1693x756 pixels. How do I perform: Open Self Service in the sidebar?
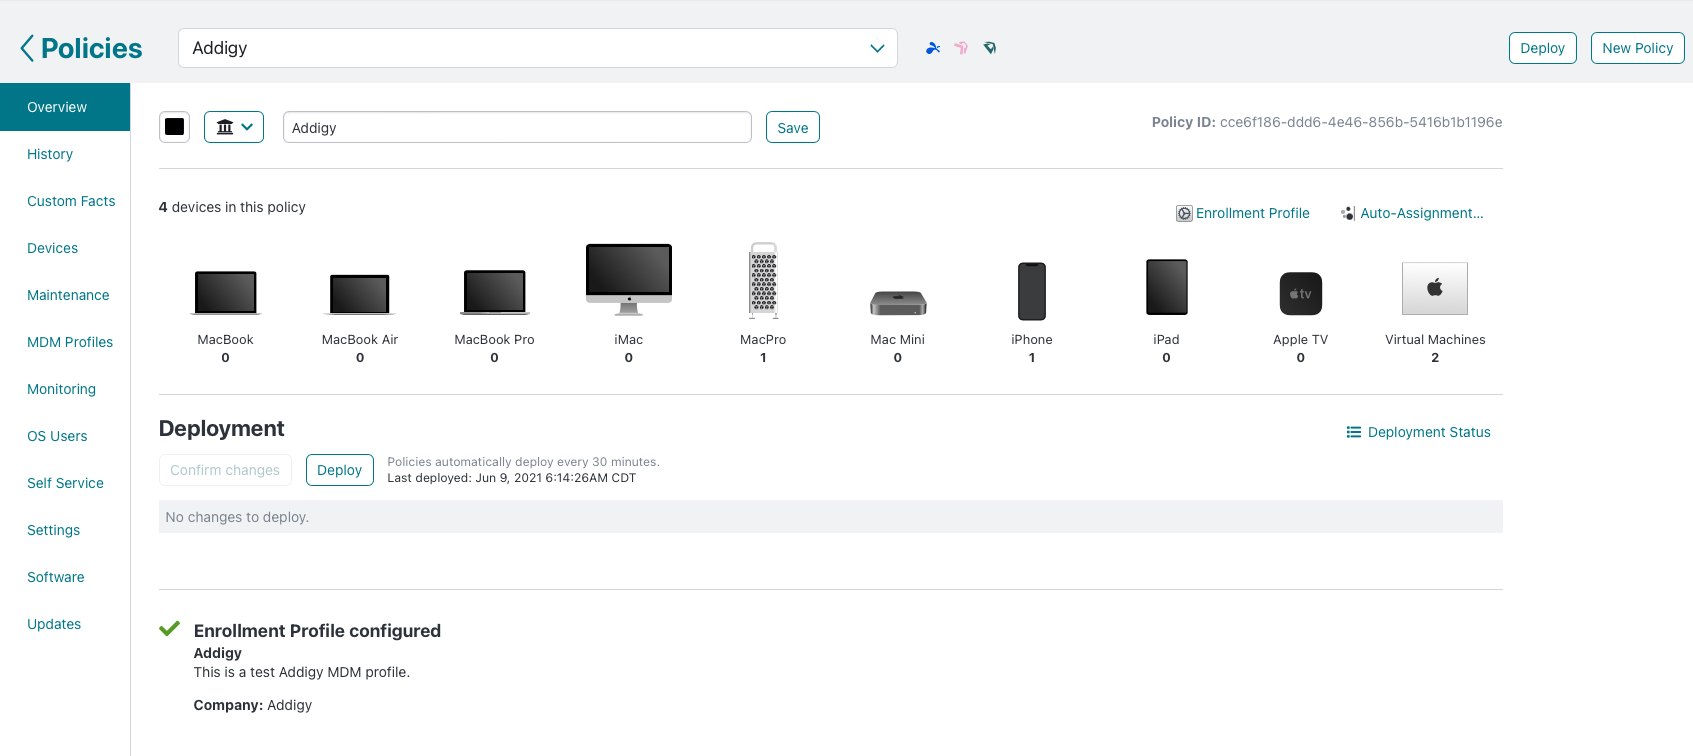(x=65, y=483)
